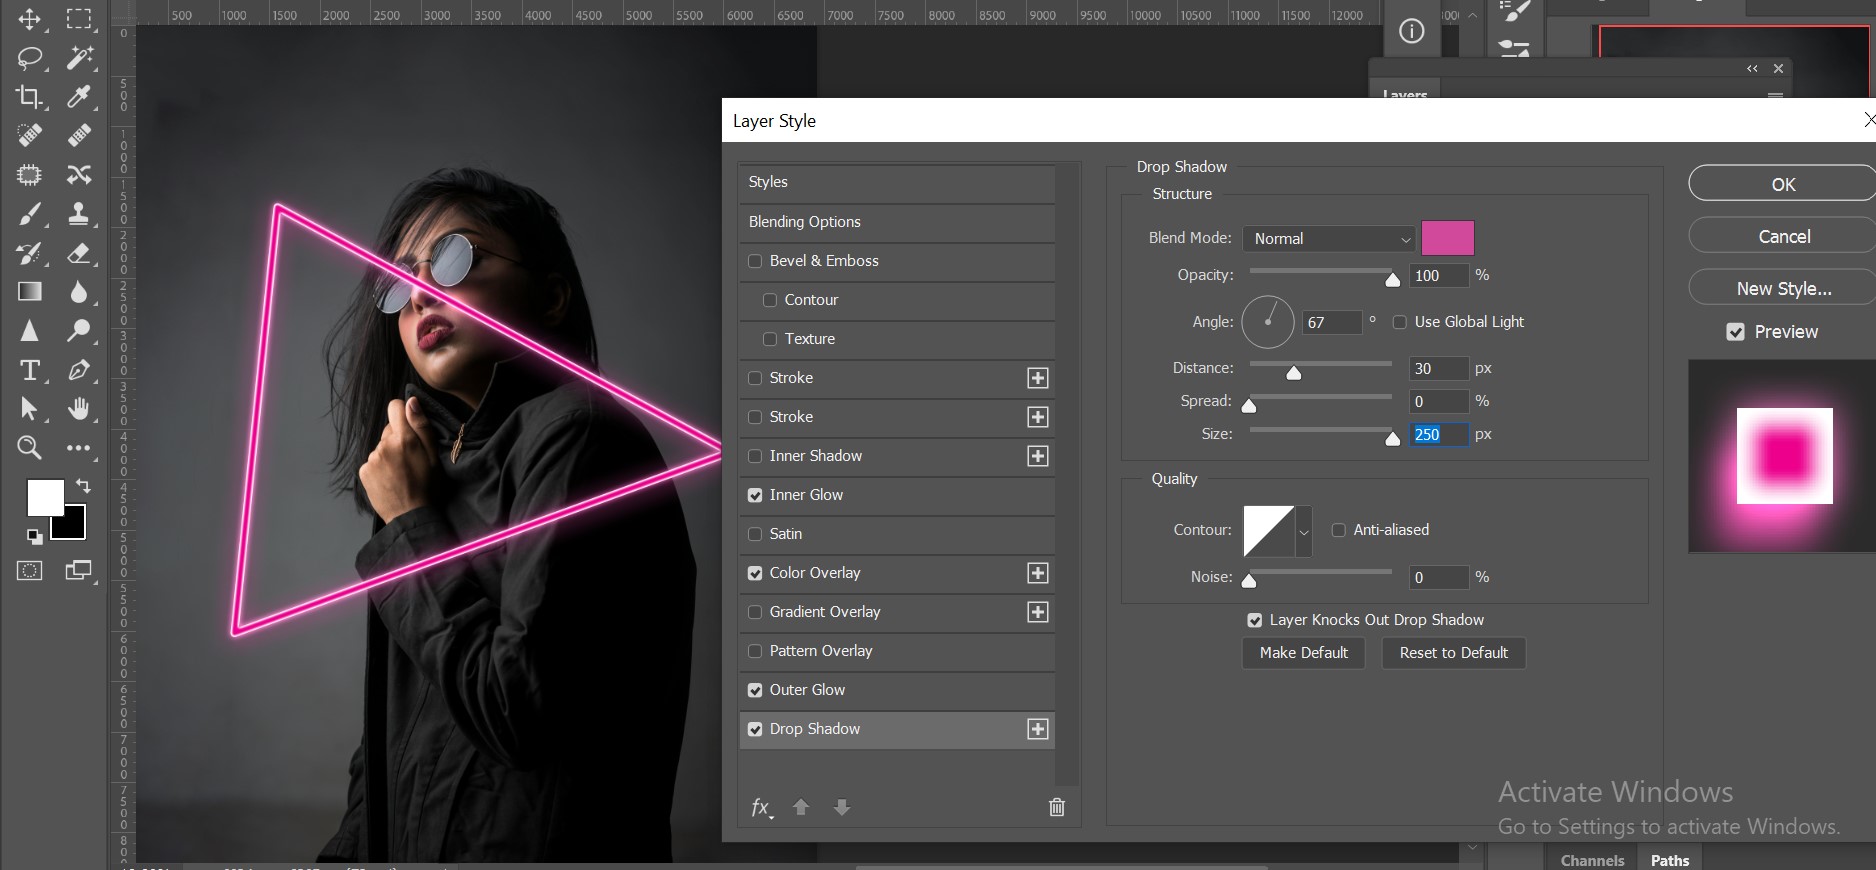Select the Move tool
The image size is (1876, 870).
tap(29, 19)
